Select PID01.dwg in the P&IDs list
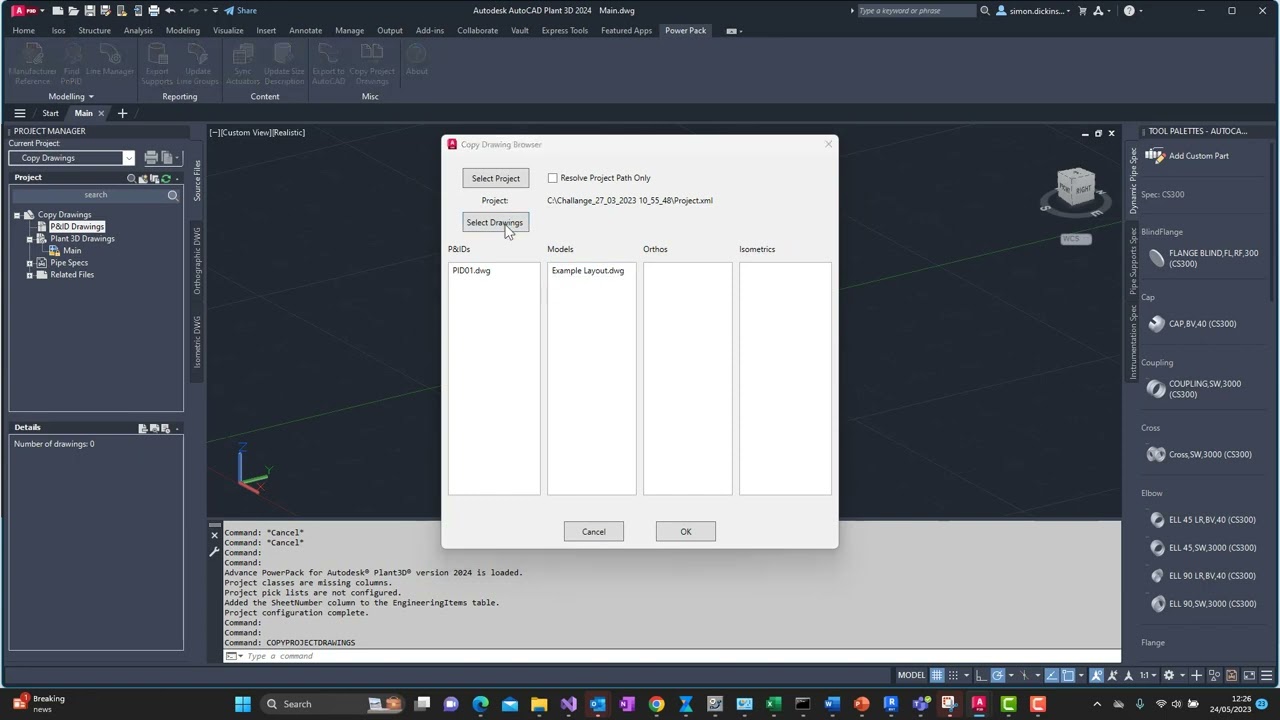1280x720 pixels. tap(471, 270)
